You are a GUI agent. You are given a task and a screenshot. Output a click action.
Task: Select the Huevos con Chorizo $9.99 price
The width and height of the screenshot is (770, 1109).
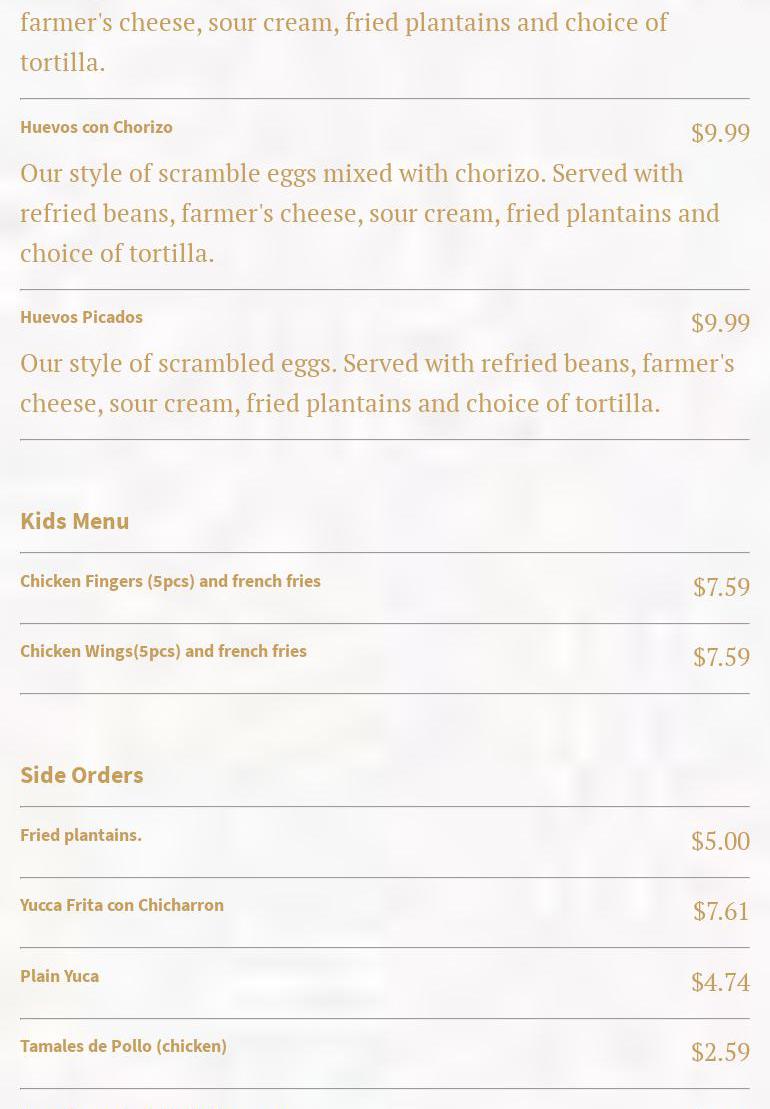point(720,133)
